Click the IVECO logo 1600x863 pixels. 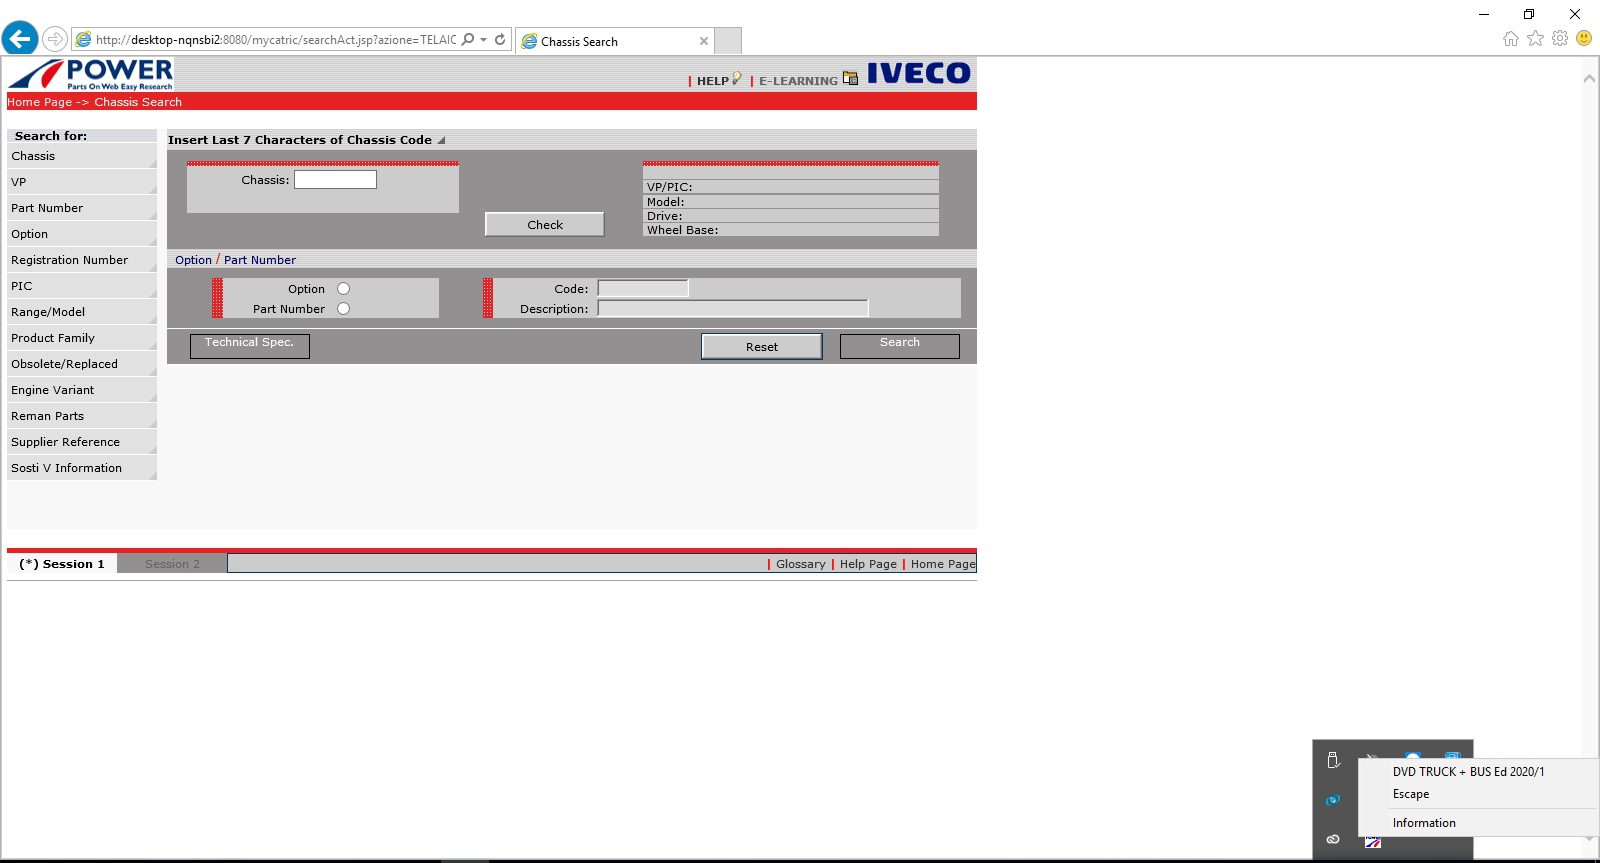pyautogui.click(x=918, y=73)
